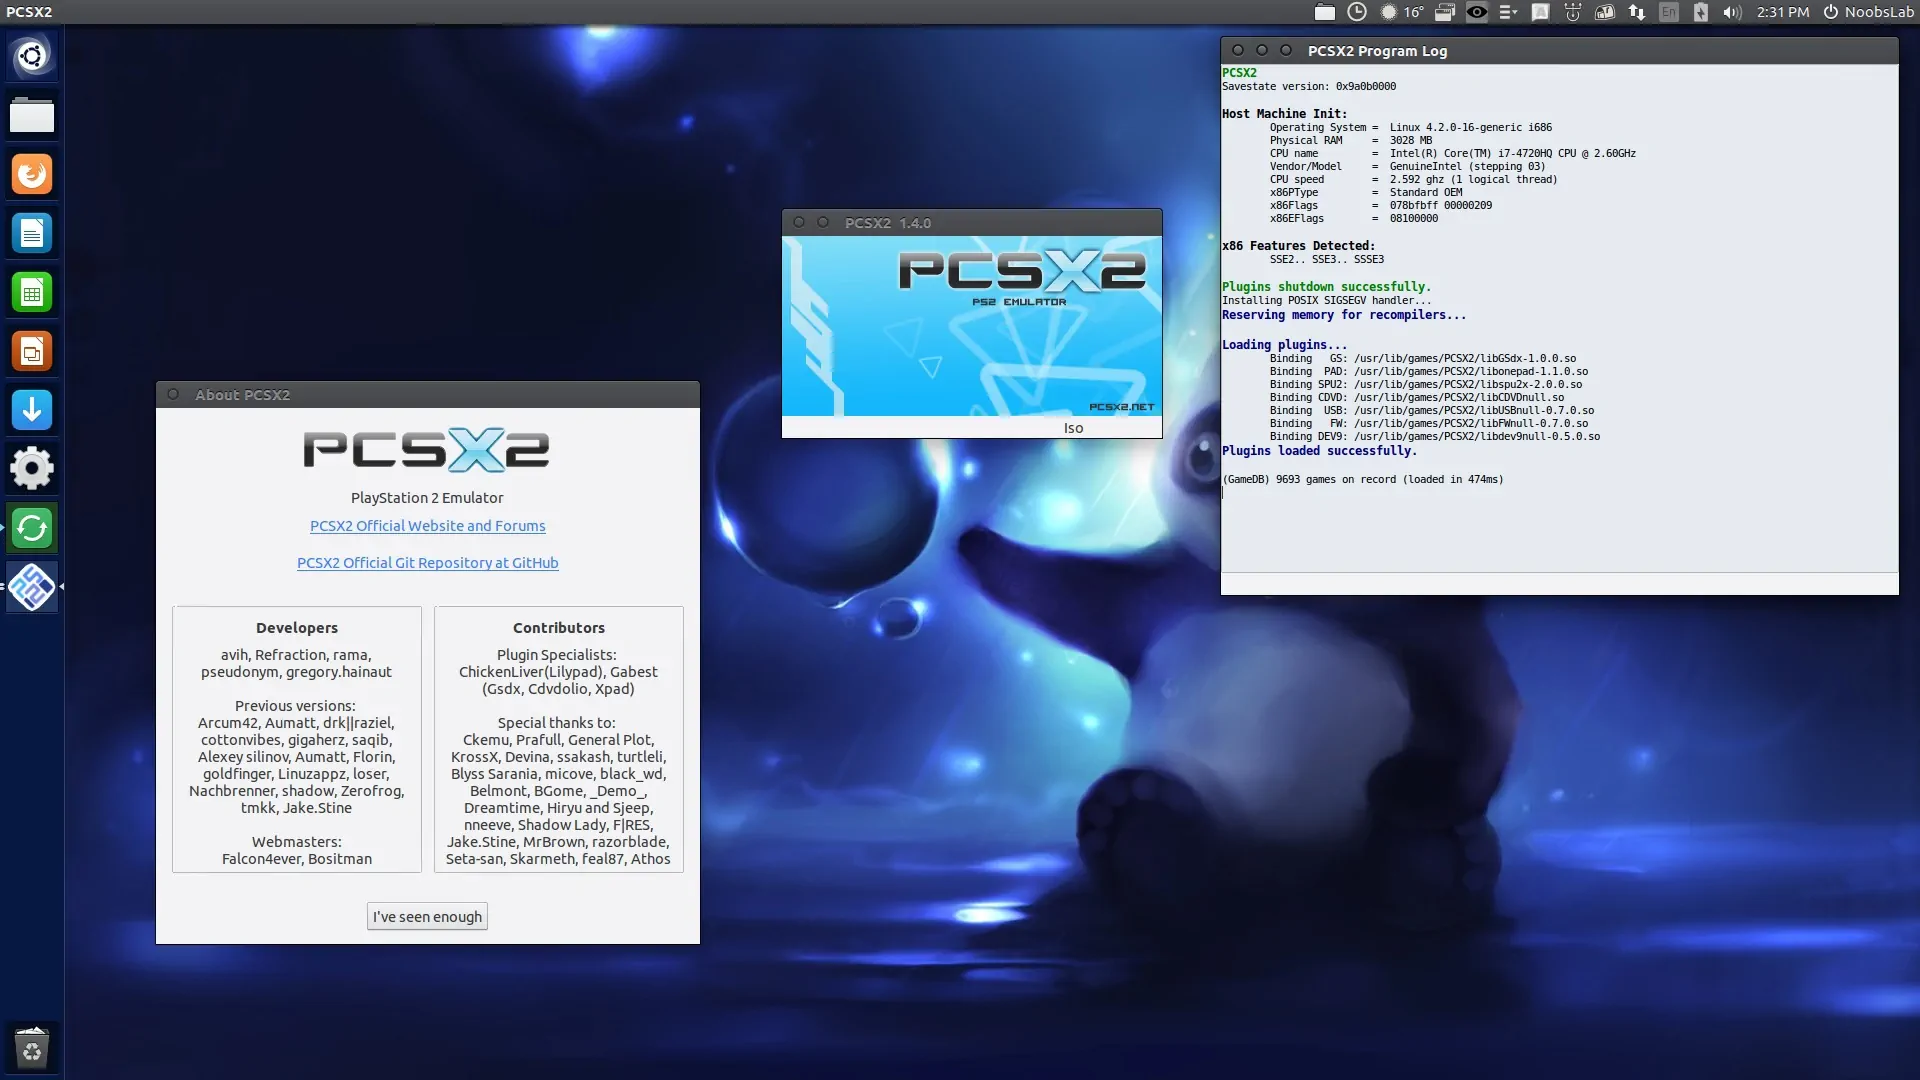This screenshot has height=1080, width=1920.
Task: Click the PCSX2 splash banner in main window
Action: coord(972,326)
